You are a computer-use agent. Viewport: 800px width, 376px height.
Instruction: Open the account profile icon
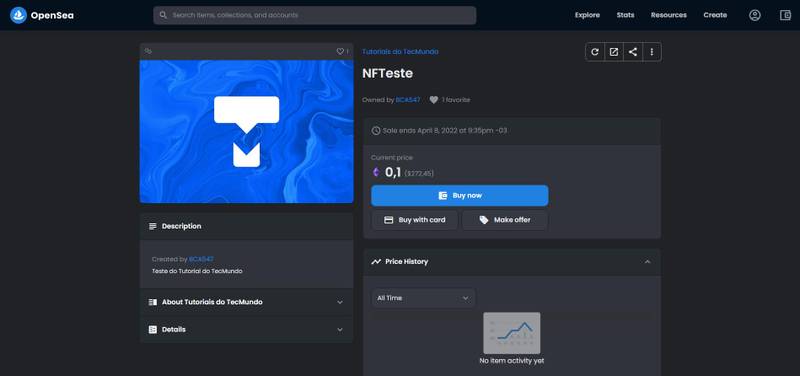755,15
